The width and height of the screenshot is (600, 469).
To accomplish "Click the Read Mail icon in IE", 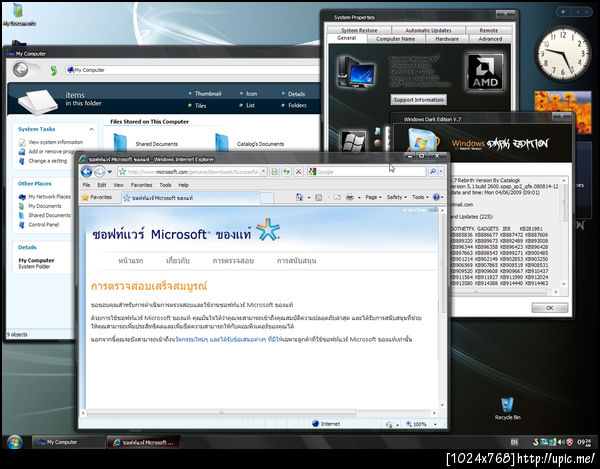I will [x=337, y=197].
